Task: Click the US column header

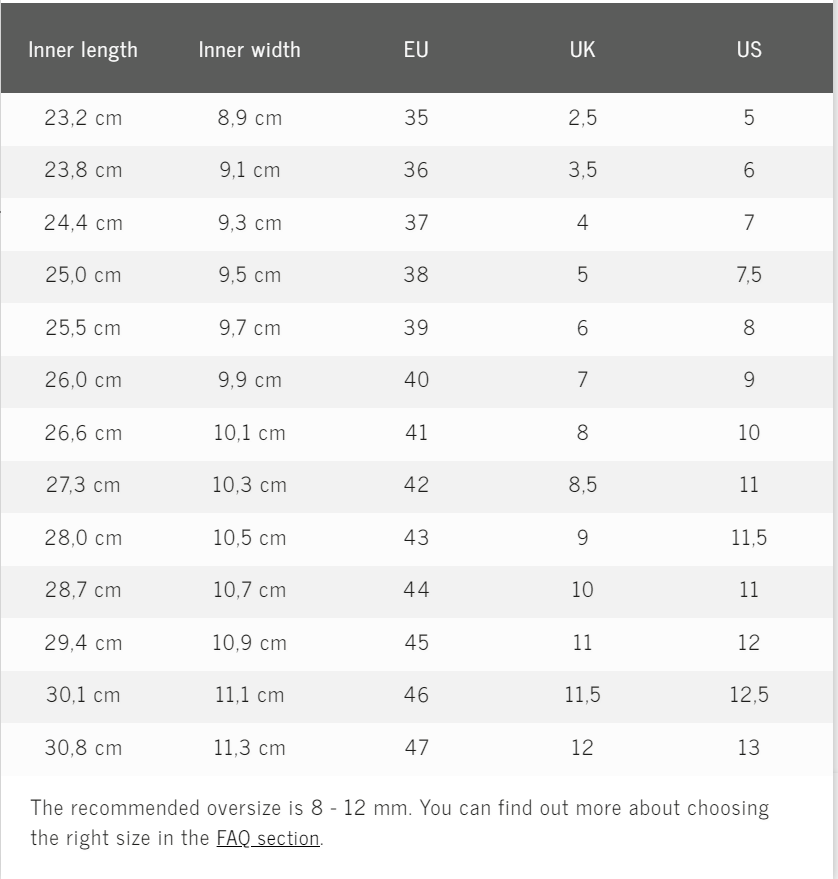Action: (x=749, y=49)
